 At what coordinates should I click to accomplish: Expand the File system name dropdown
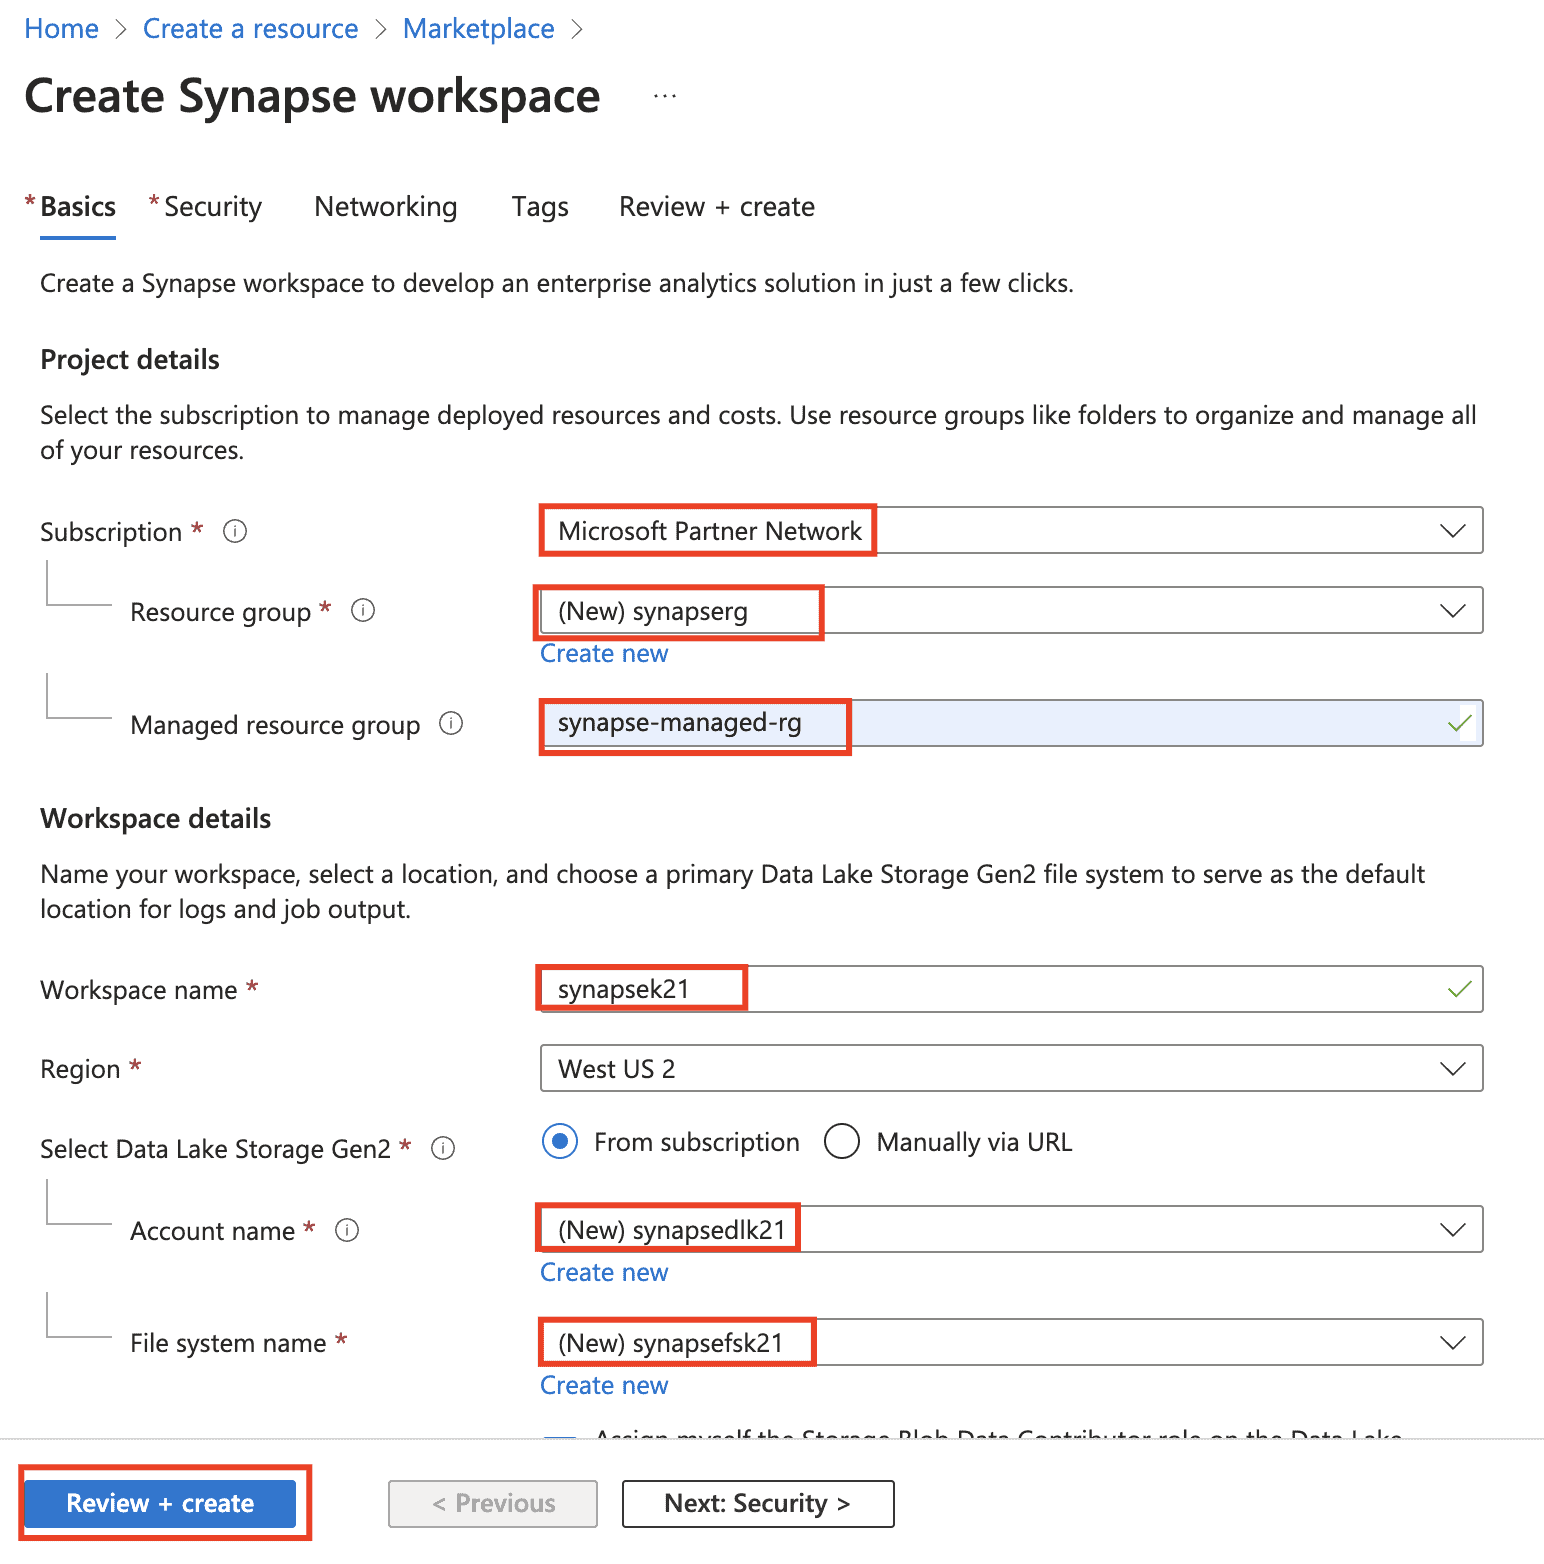[x=1452, y=1343]
